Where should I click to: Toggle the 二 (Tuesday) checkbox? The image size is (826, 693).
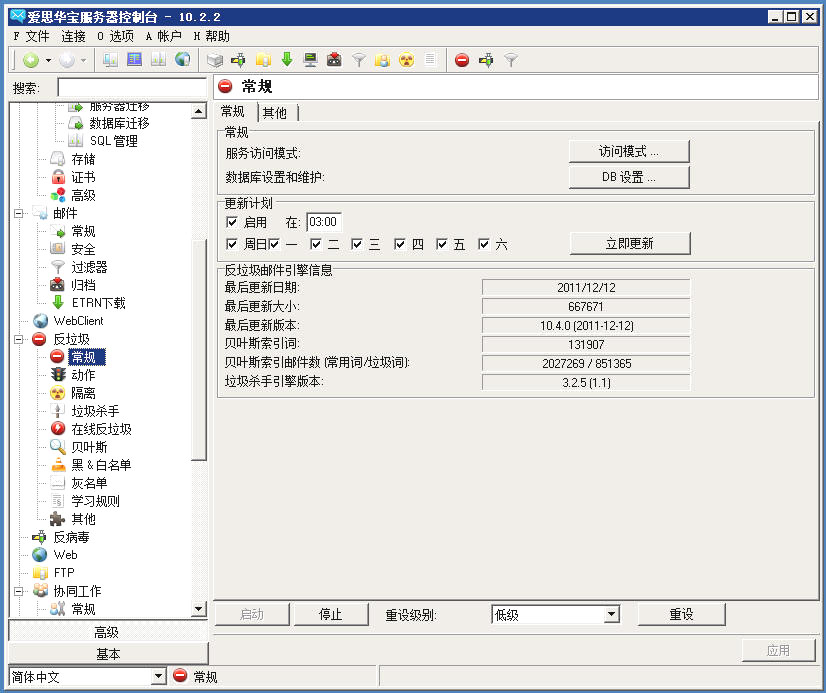[x=316, y=244]
